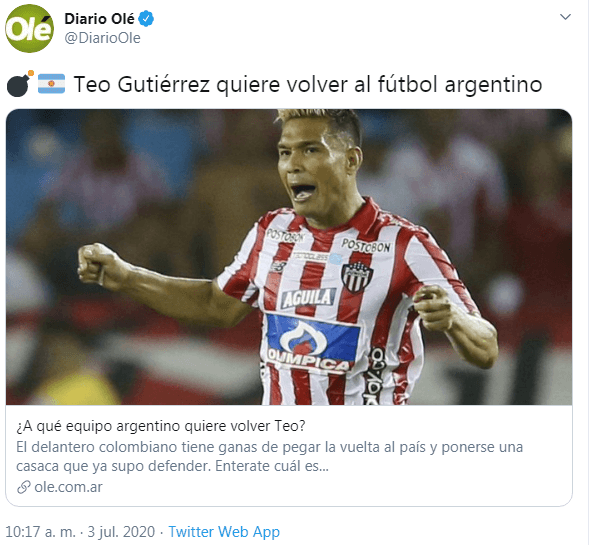Screen dimensions: 595x545
Task: Open the Twitter Web App source link
Action: [x=224, y=532]
